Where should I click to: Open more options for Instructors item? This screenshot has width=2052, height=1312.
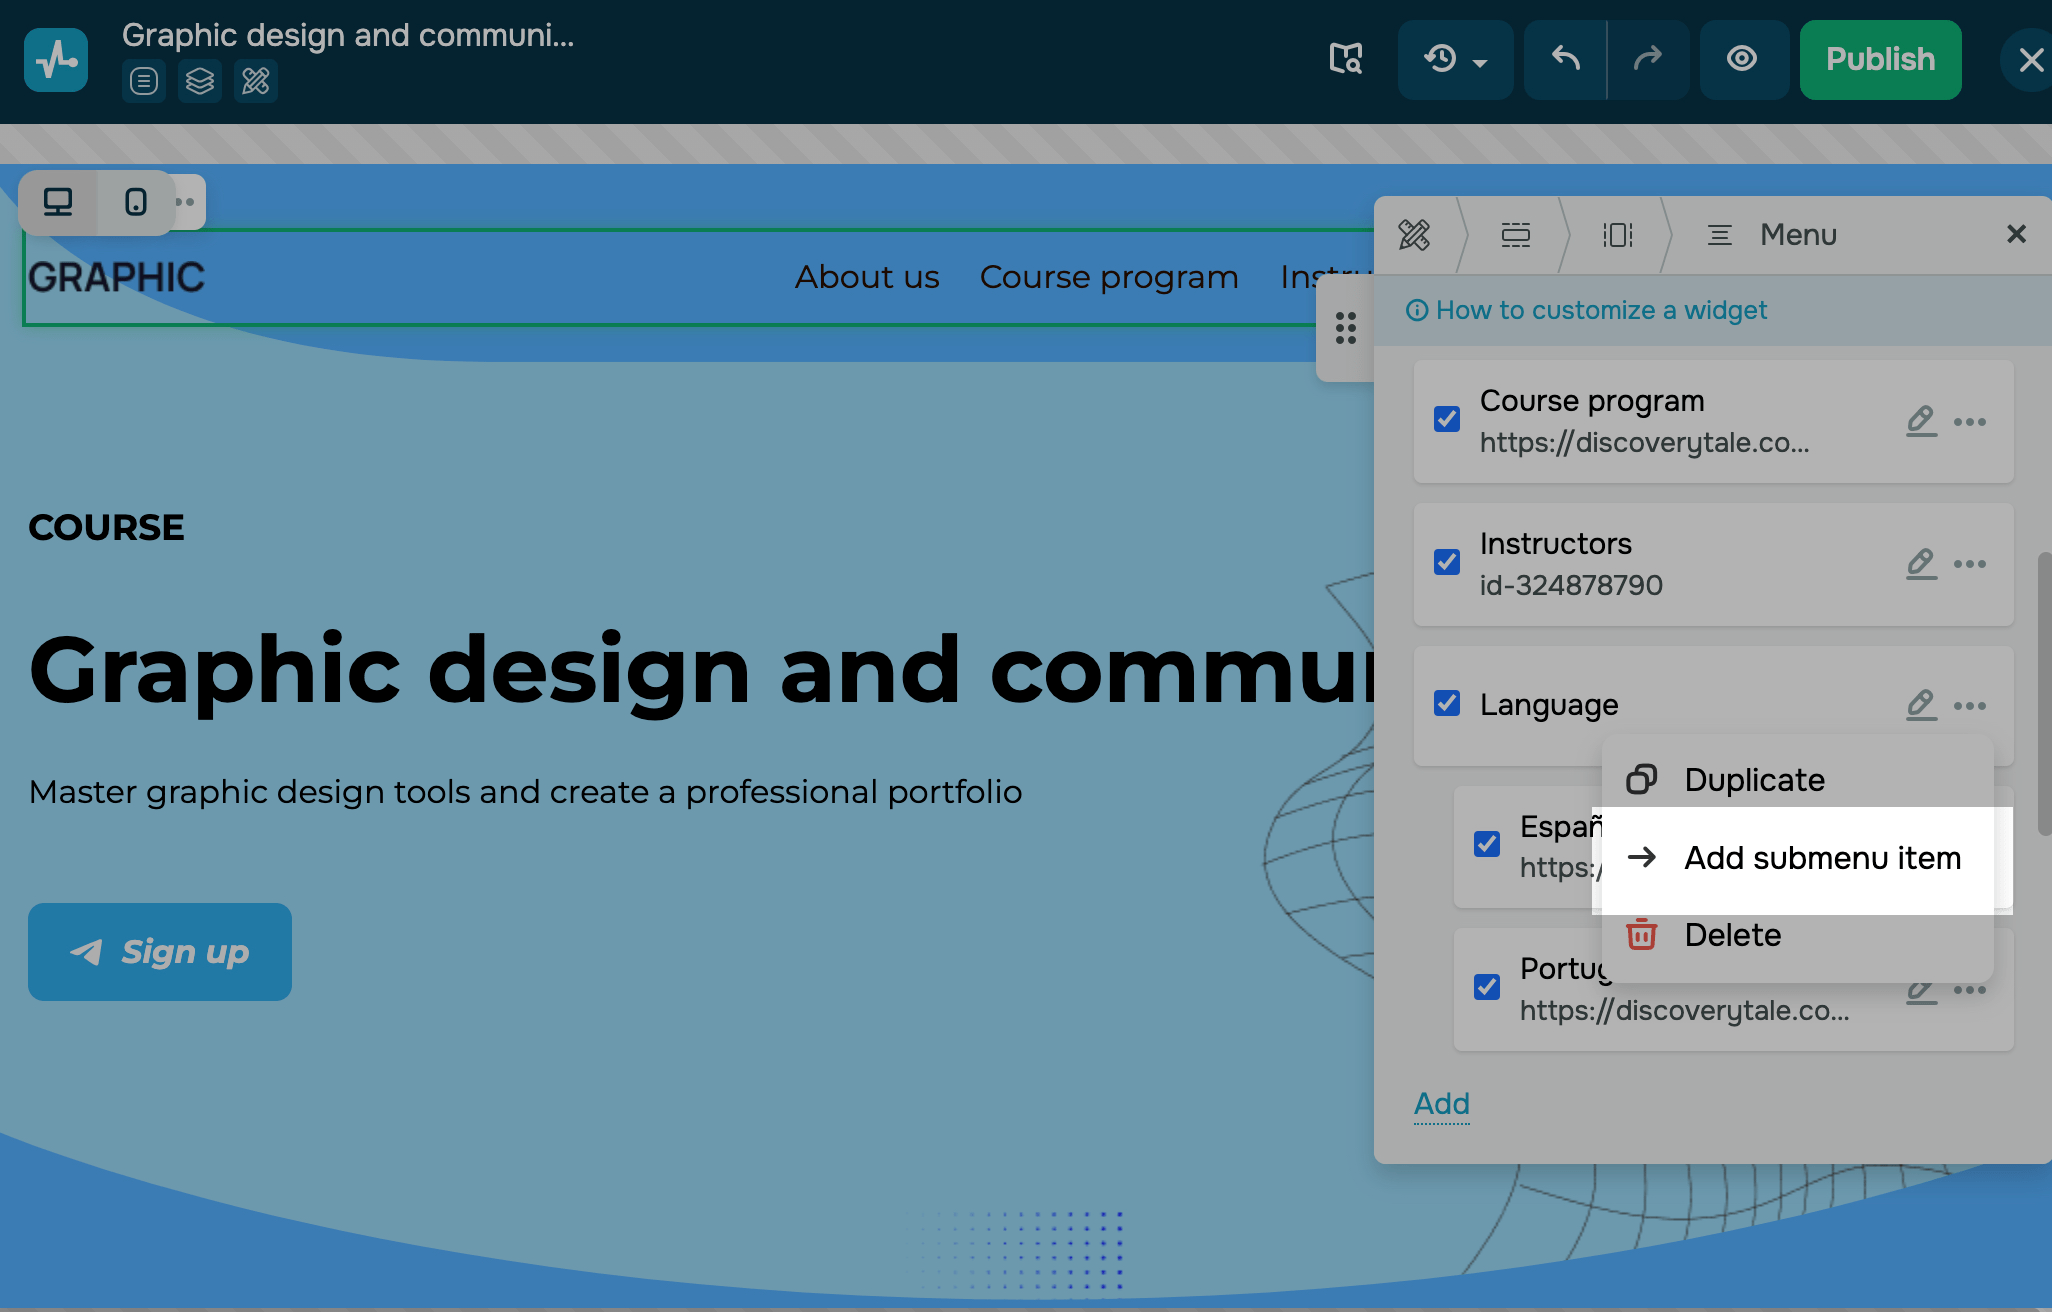[1970, 564]
